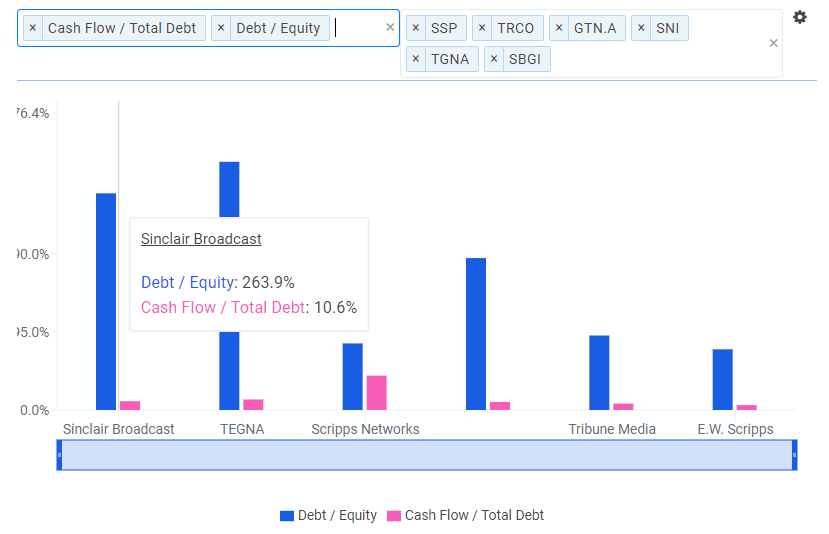Remove the Debt / Equity metric tag

tap(221, 28)
